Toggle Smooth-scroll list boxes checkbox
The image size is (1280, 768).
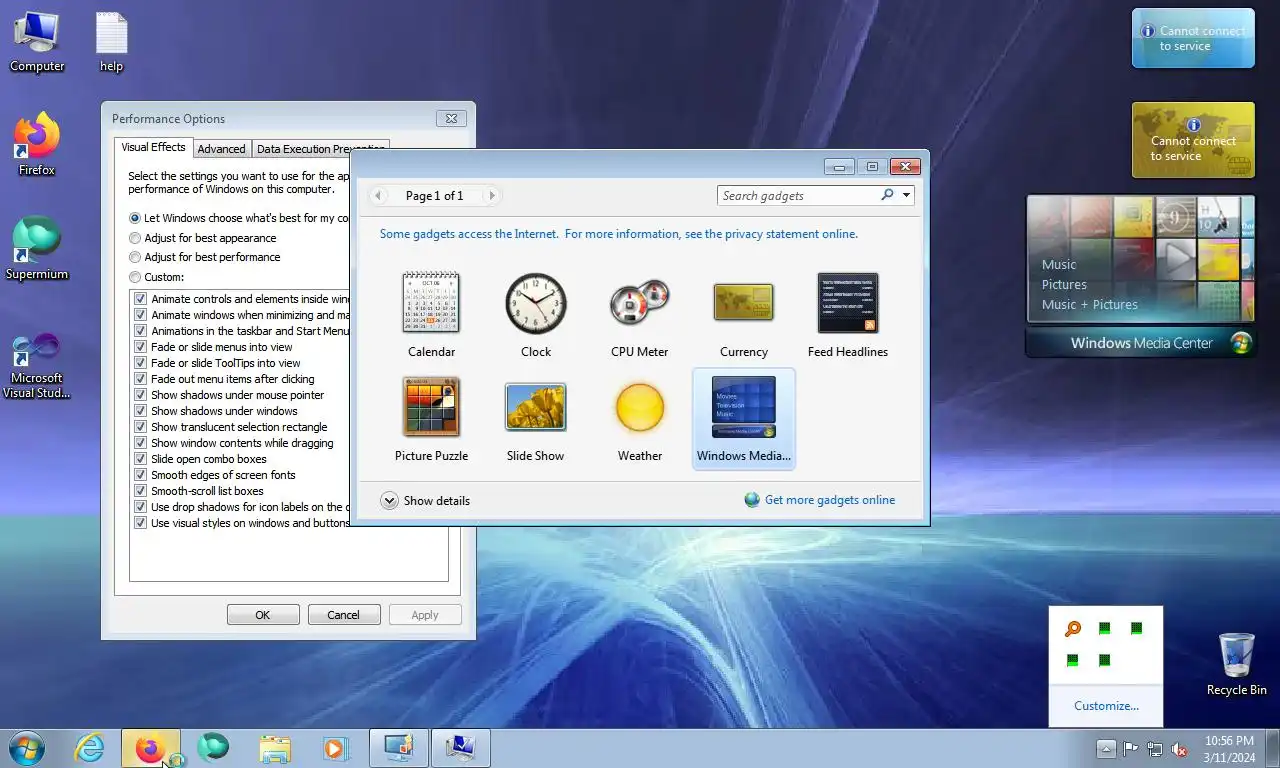coord(141,491)
